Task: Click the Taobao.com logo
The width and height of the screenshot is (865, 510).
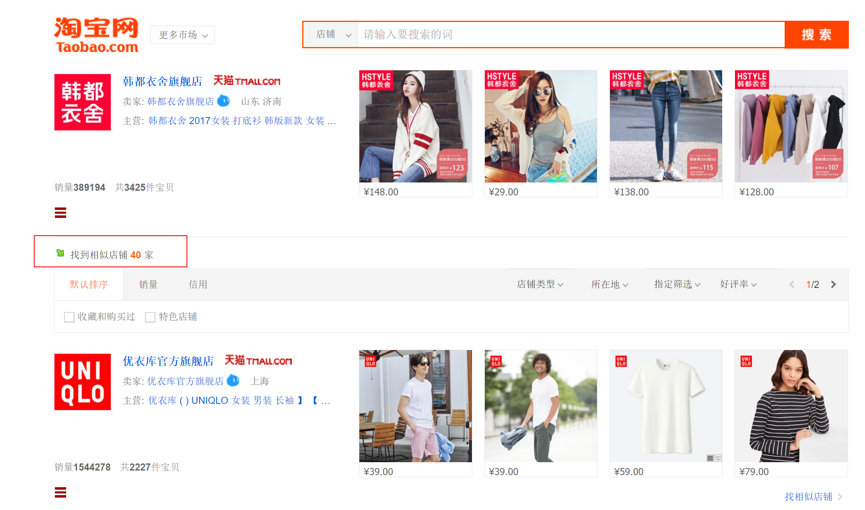Action: click(97, 35)
